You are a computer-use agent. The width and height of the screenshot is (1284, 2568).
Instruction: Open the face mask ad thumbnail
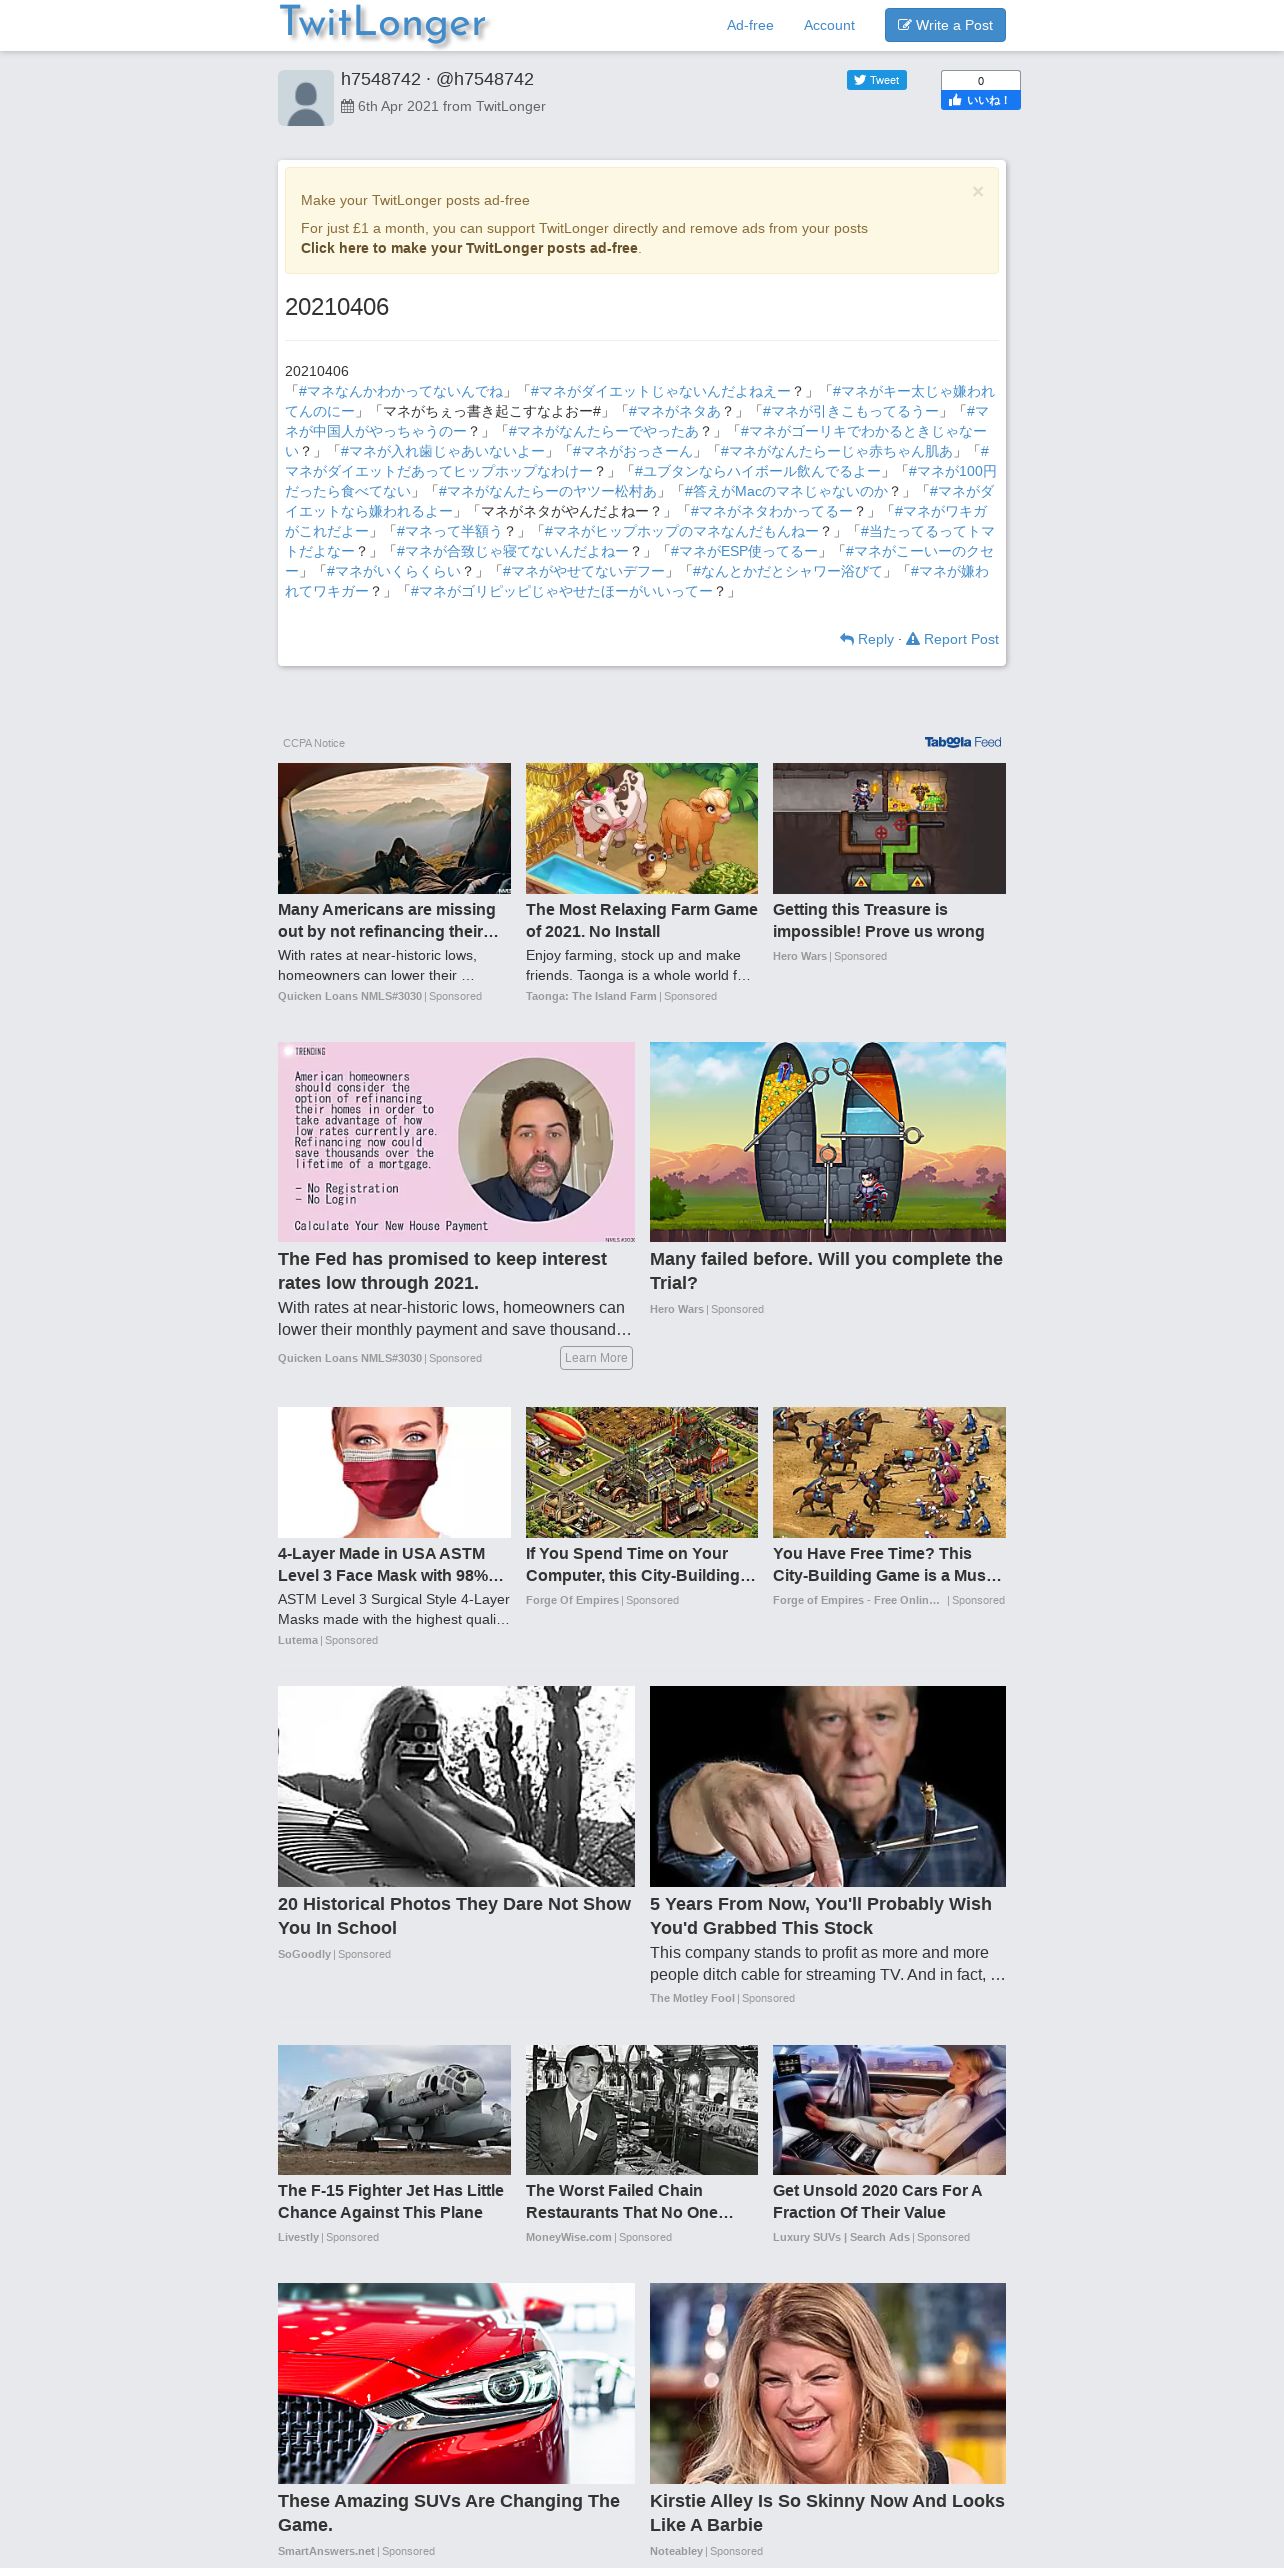[x=394, y=1472]
